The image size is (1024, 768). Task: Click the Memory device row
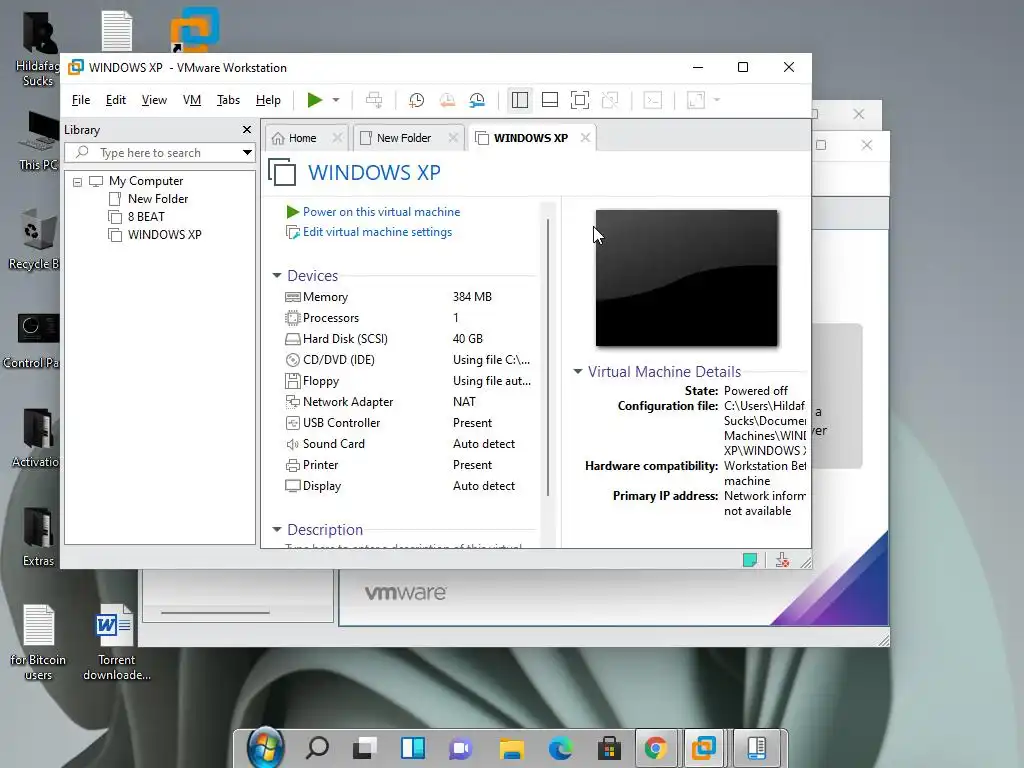point(409,296)
